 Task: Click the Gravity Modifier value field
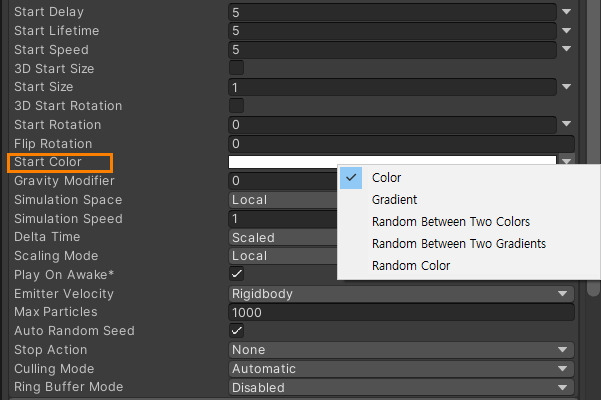[283, 180]
